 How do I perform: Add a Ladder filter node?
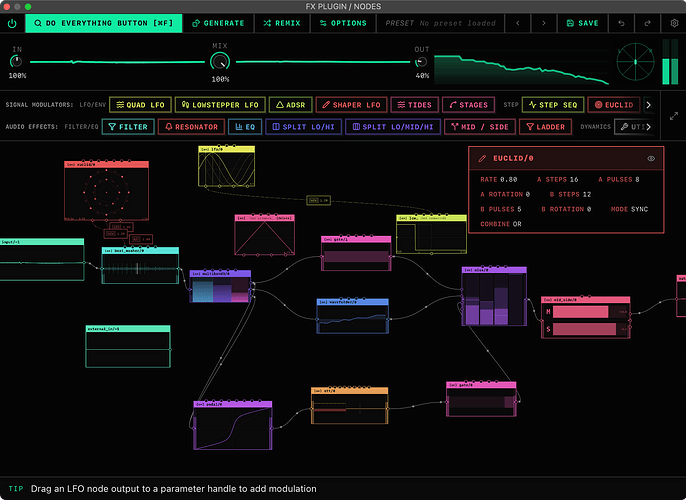click(546, 127)
